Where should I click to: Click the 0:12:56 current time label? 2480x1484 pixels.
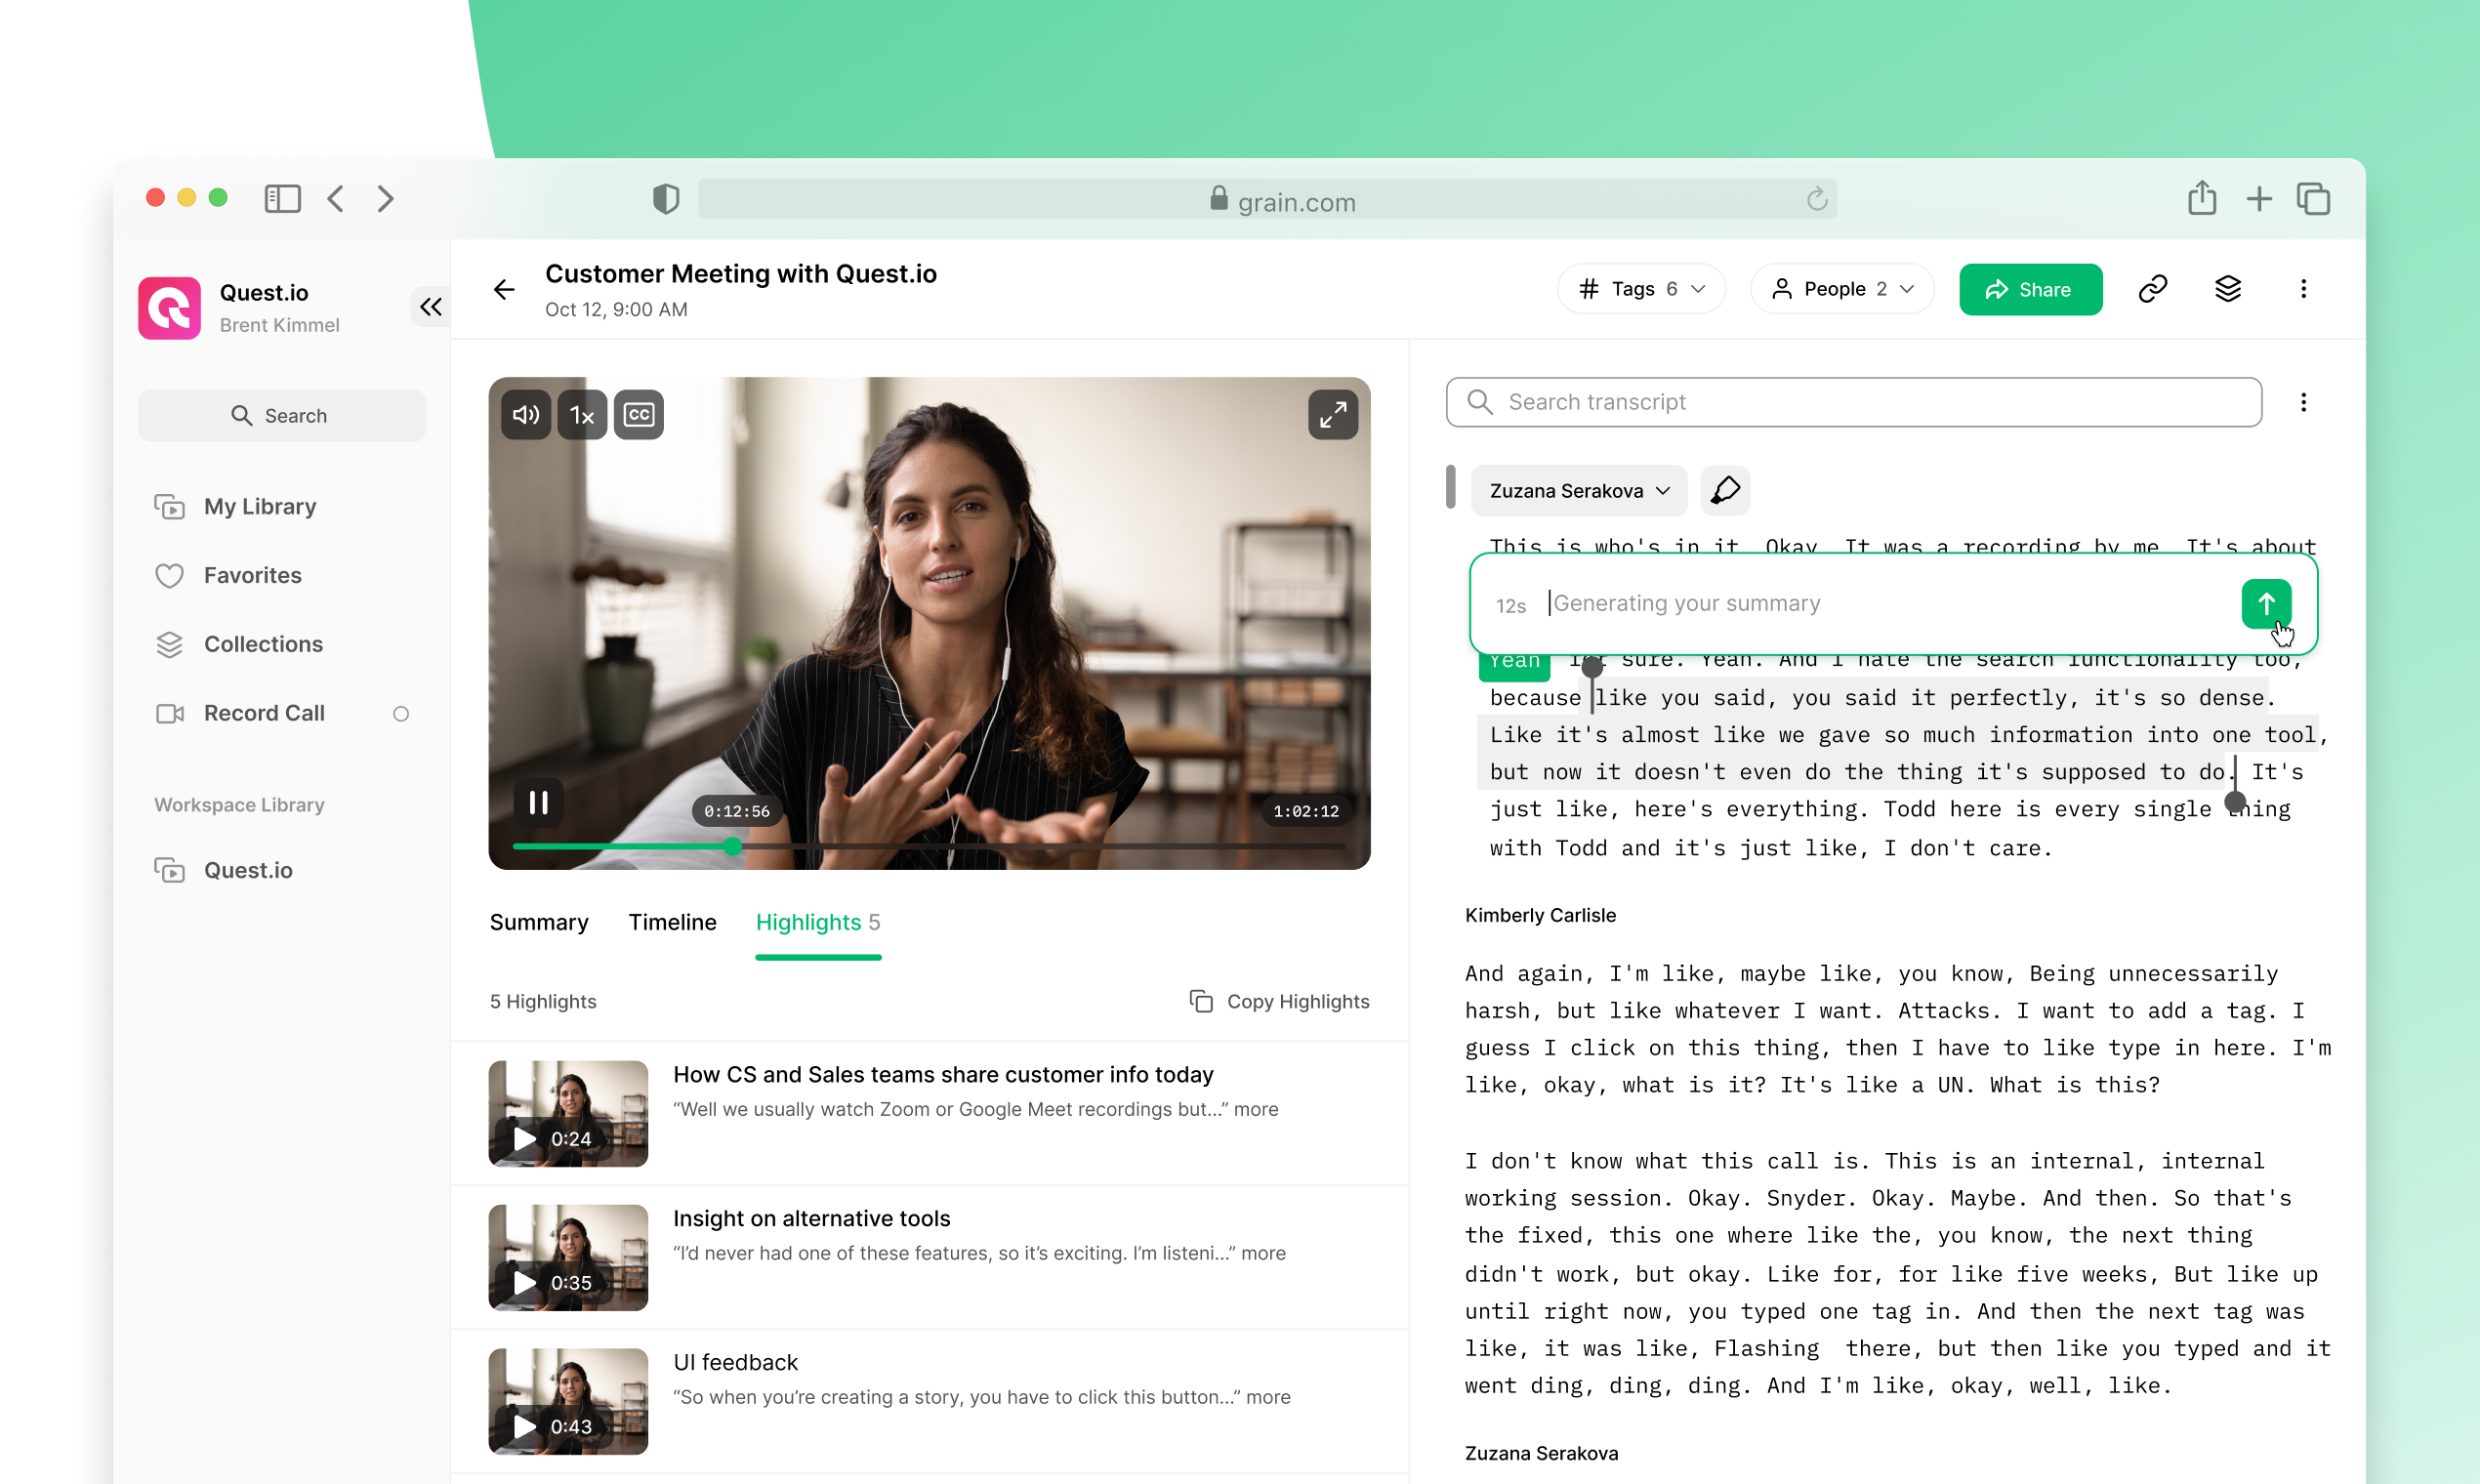click(737, 811)
